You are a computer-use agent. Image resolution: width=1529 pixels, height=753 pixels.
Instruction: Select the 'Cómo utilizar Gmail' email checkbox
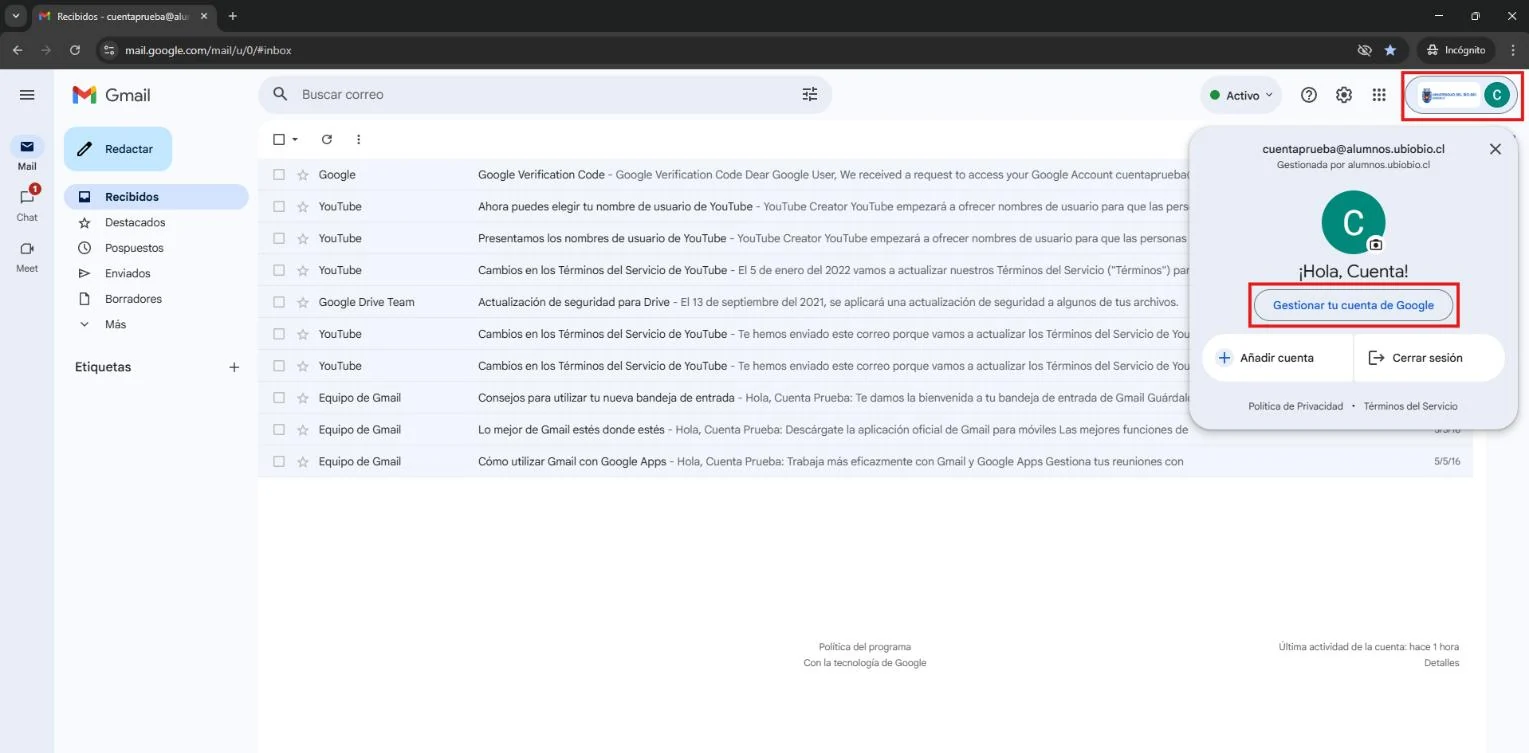pos(279,462)
